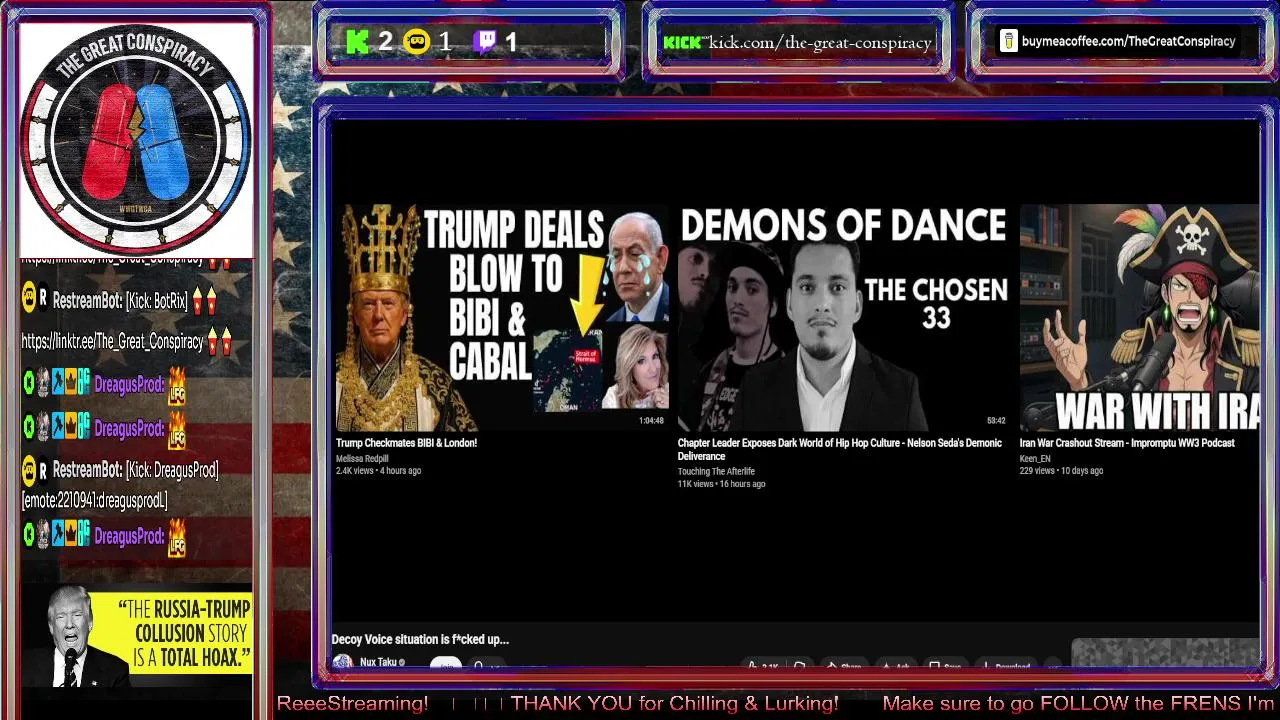Click the Download button below the video
The height and width of the screenshot is (720, 1280).
[1005, 667]
